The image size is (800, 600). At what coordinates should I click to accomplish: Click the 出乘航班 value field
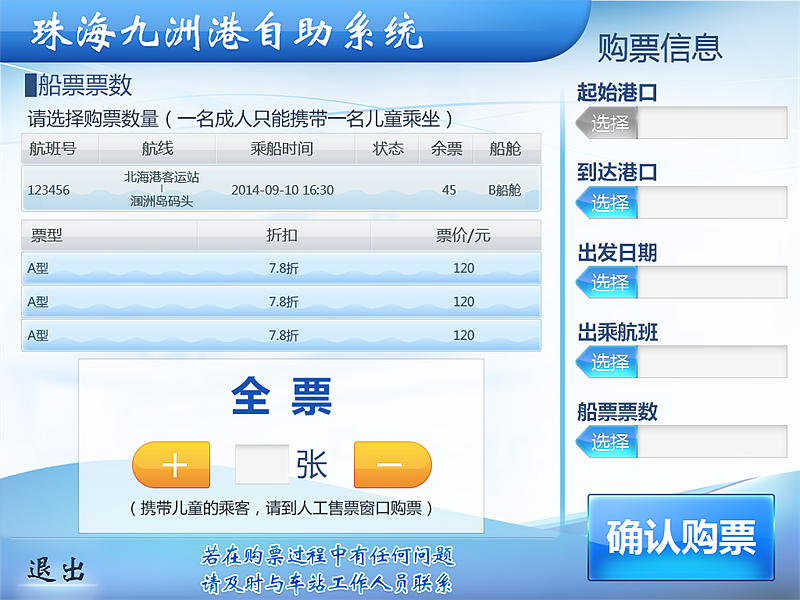(x=712, y=362)
